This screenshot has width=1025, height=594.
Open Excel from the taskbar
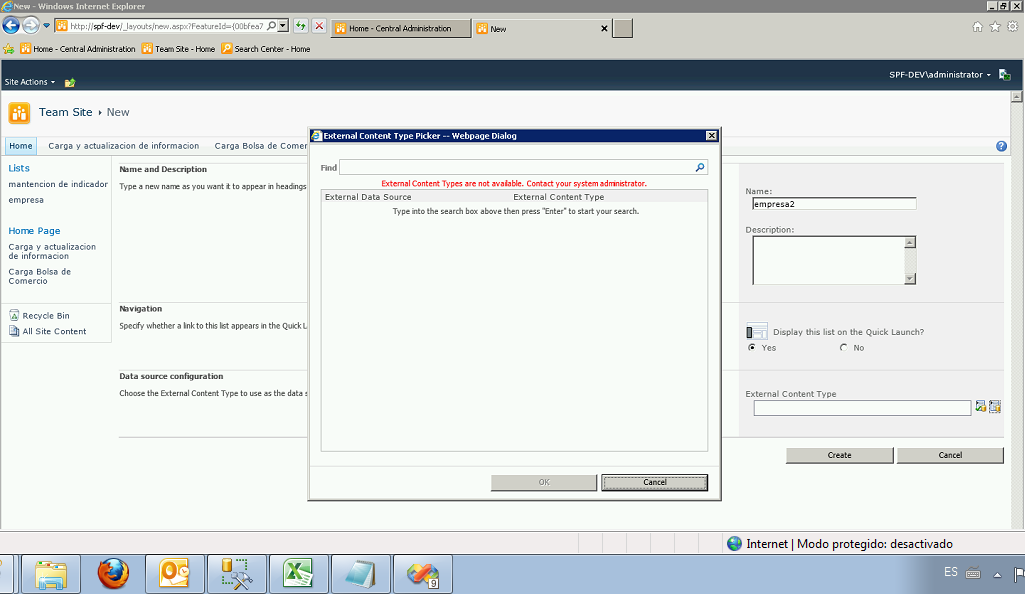tap(297, 574)
